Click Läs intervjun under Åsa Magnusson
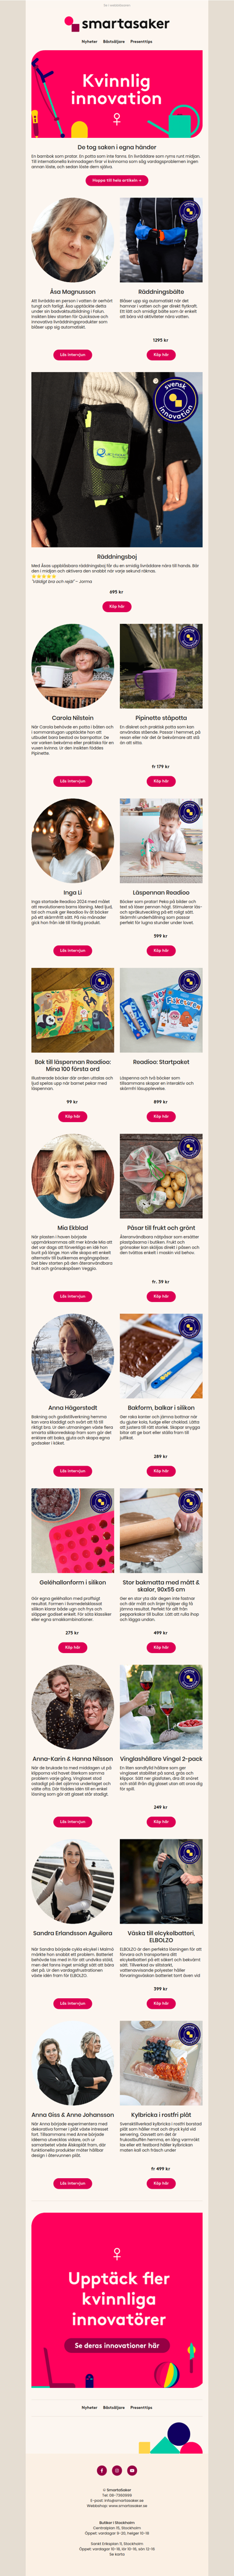This screenshot has height=2576, width=234. pos(72,355)
